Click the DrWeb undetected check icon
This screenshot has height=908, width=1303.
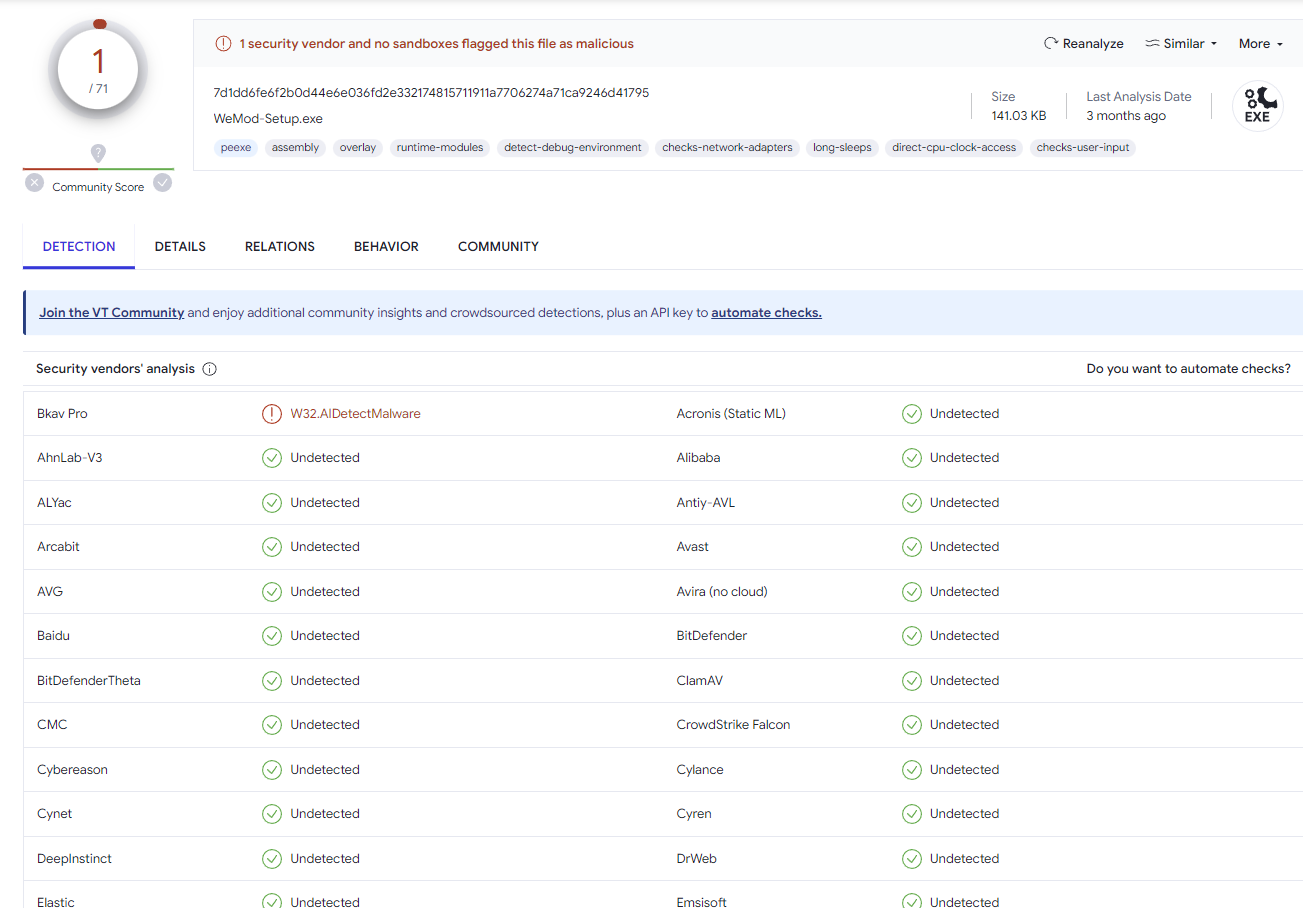point(911,859)
